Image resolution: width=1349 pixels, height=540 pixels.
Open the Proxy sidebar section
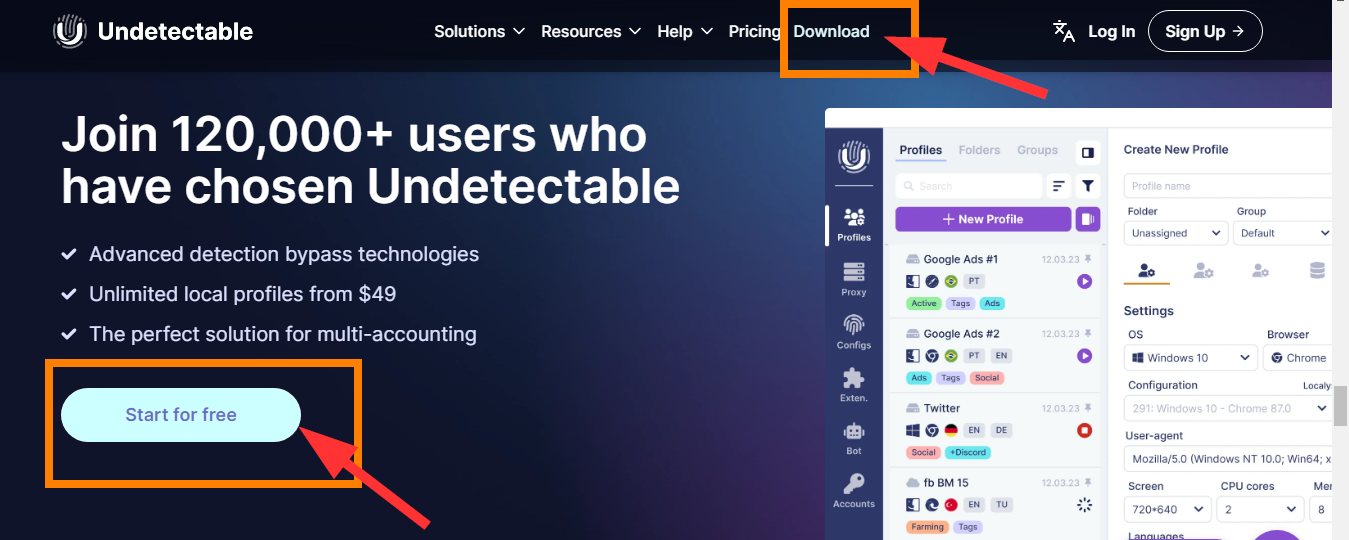click(854, 279)
